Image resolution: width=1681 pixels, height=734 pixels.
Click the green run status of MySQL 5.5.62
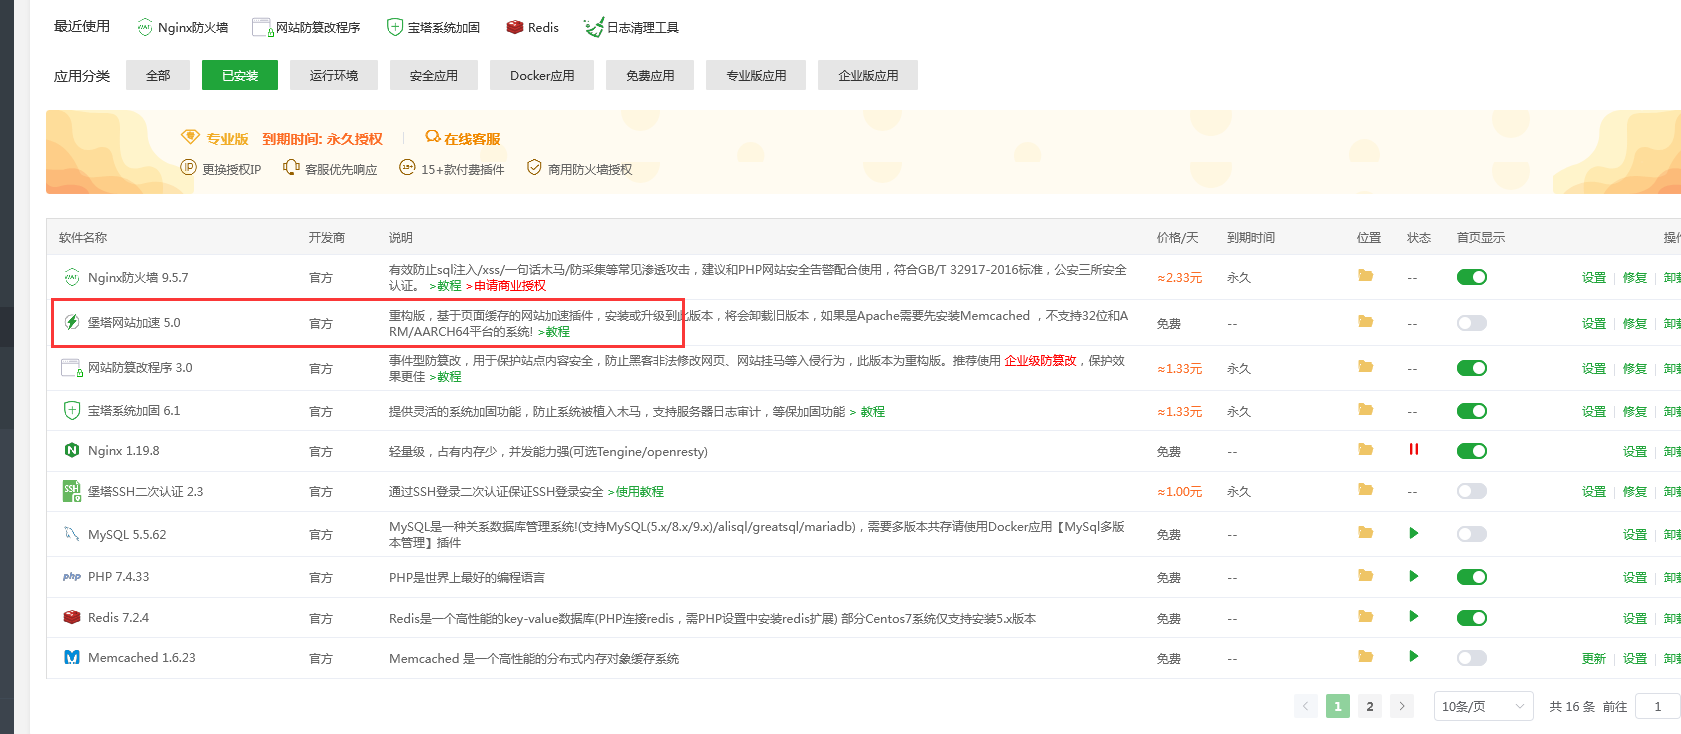pos(1414,533)
